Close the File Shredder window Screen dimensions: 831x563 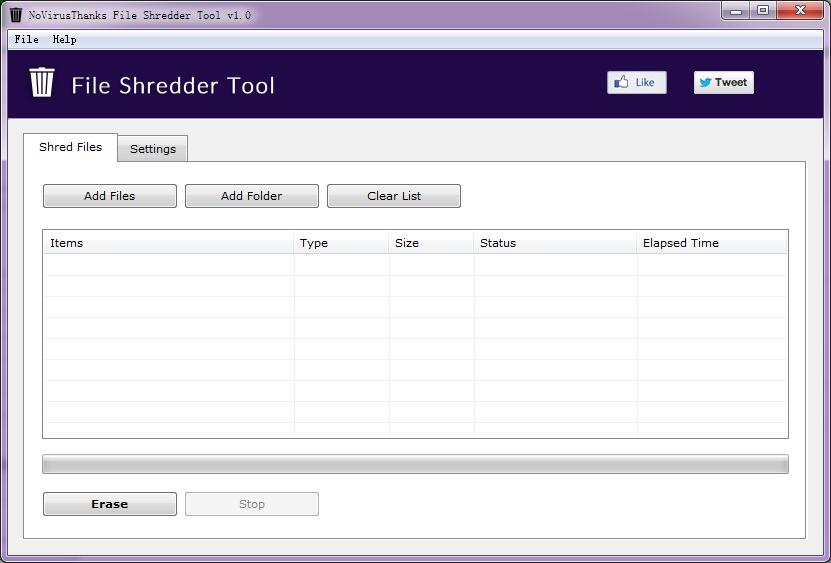(800, 10)
